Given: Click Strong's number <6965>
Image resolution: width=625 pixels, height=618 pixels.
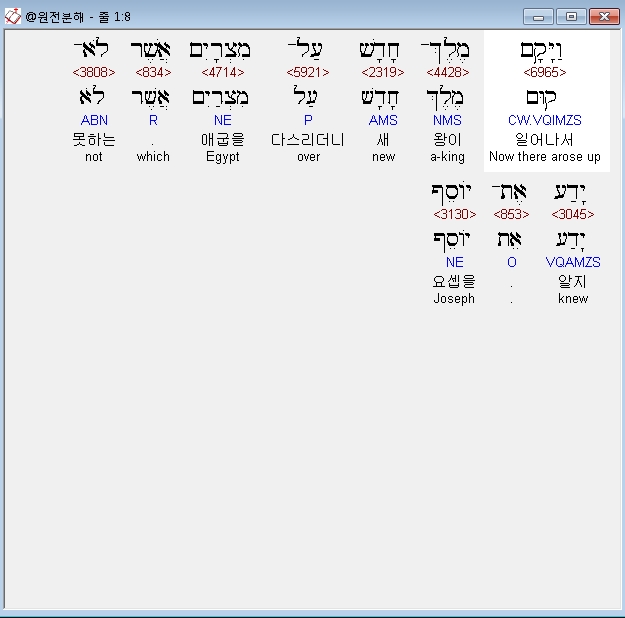Looking at the screenshot, I should [544, 72].
